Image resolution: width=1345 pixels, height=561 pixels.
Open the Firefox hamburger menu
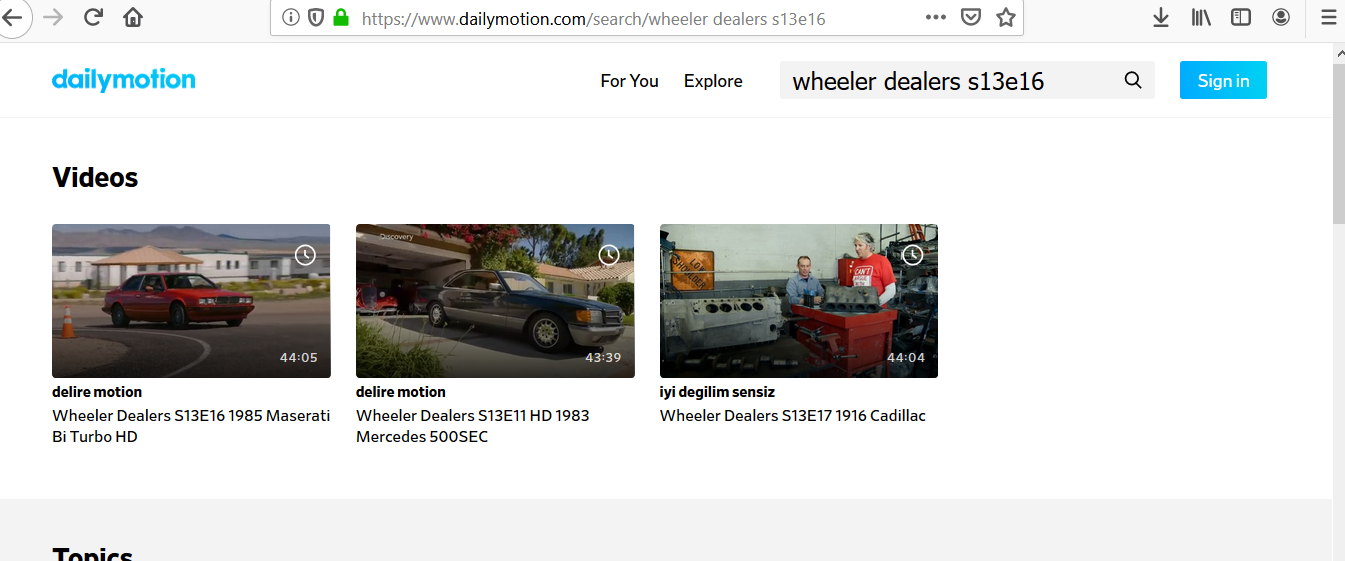pyautogui.click(x=1328, y=17)
